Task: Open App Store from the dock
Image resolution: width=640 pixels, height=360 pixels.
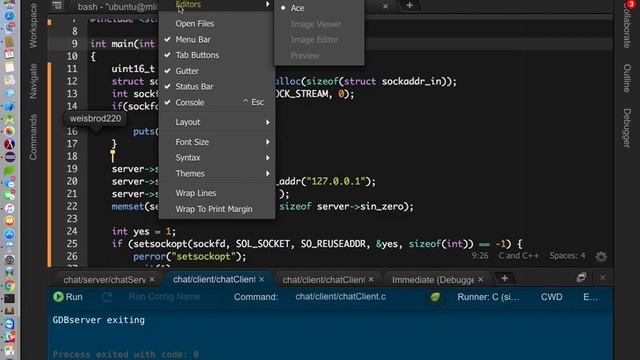Action: point(10,234)
